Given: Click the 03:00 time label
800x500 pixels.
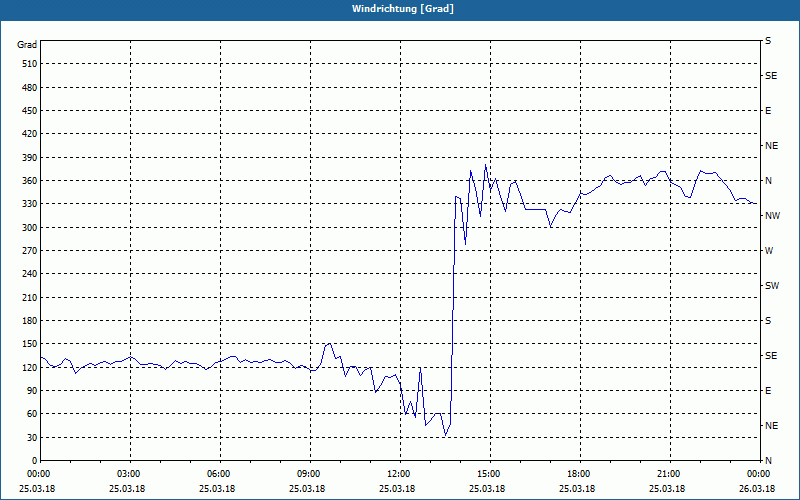Looking at the screenshot, I should 130,474.
